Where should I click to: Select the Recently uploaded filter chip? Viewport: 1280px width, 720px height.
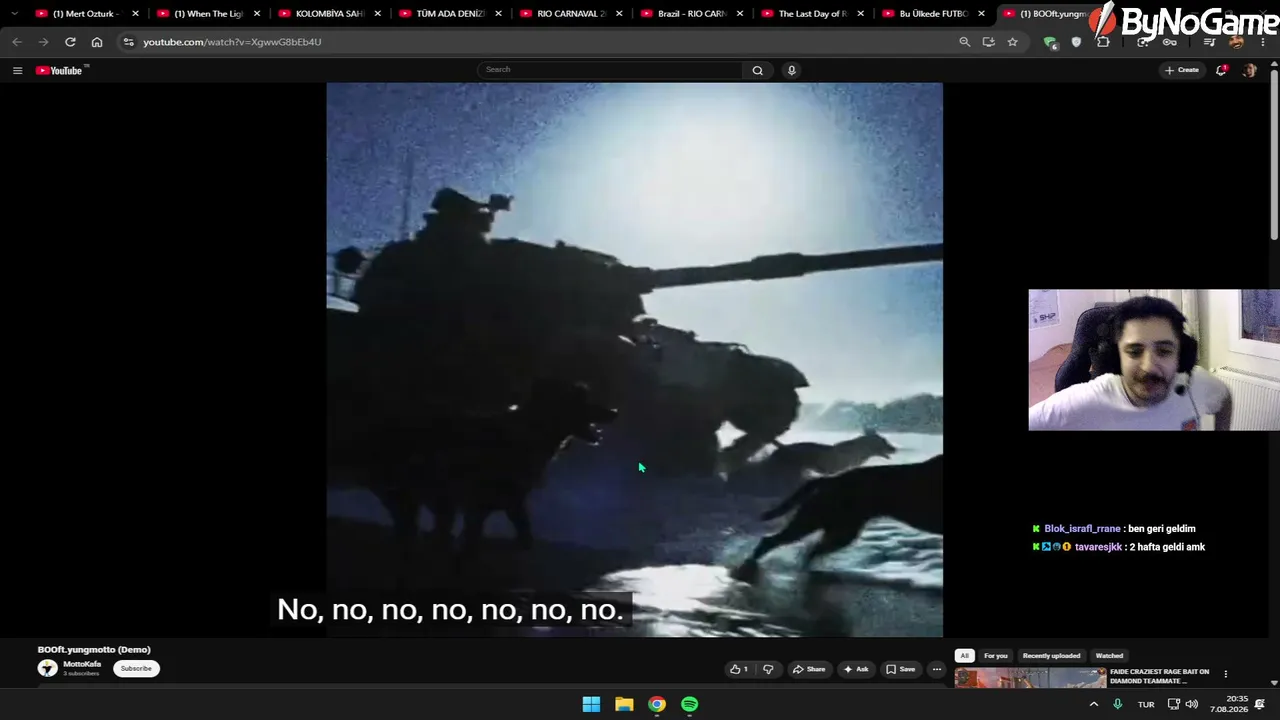click(x=1051, y=656)
